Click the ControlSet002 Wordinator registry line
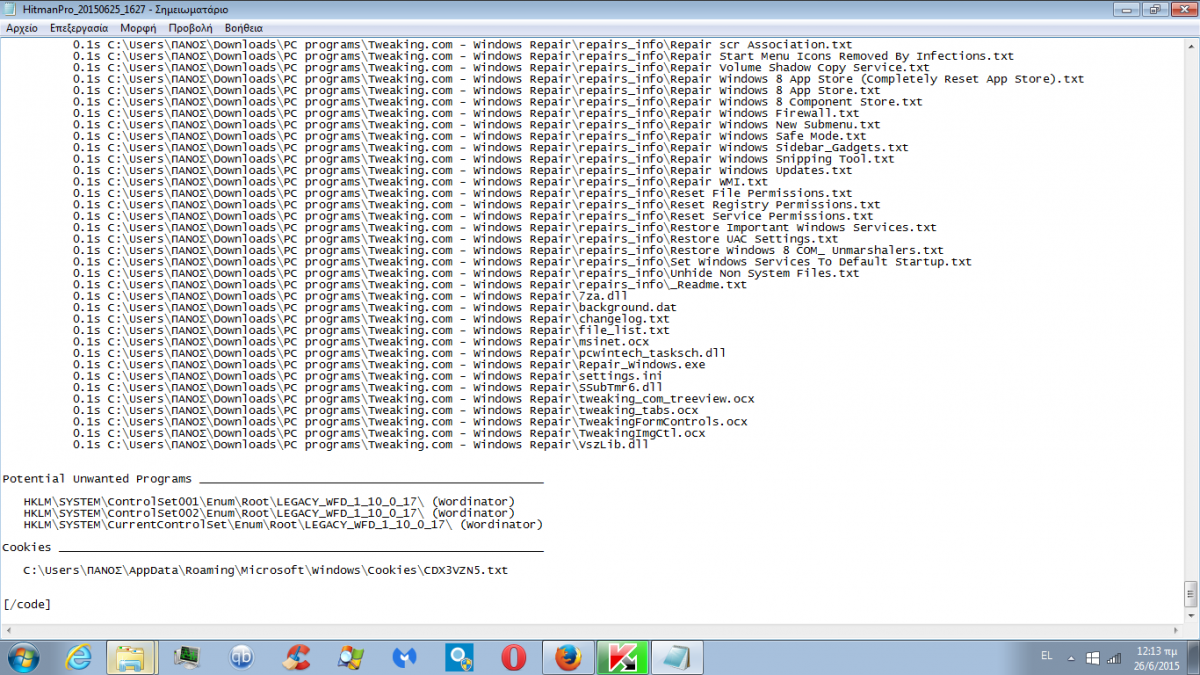 click(x=270, y=513)
